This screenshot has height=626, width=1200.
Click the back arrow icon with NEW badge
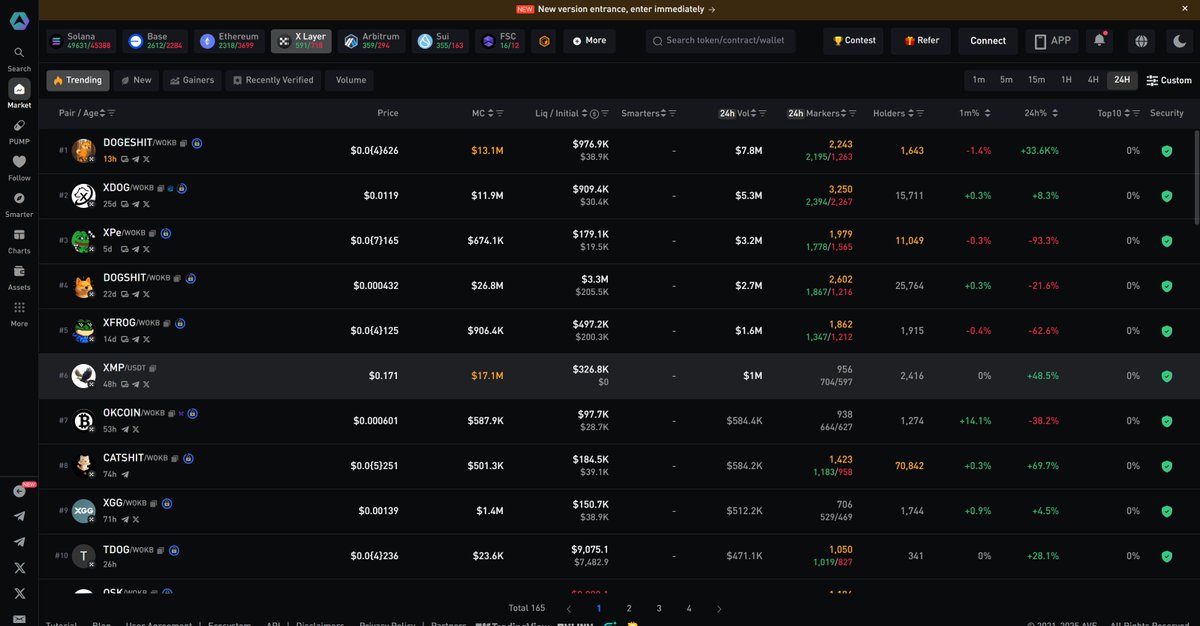point(19,491)
